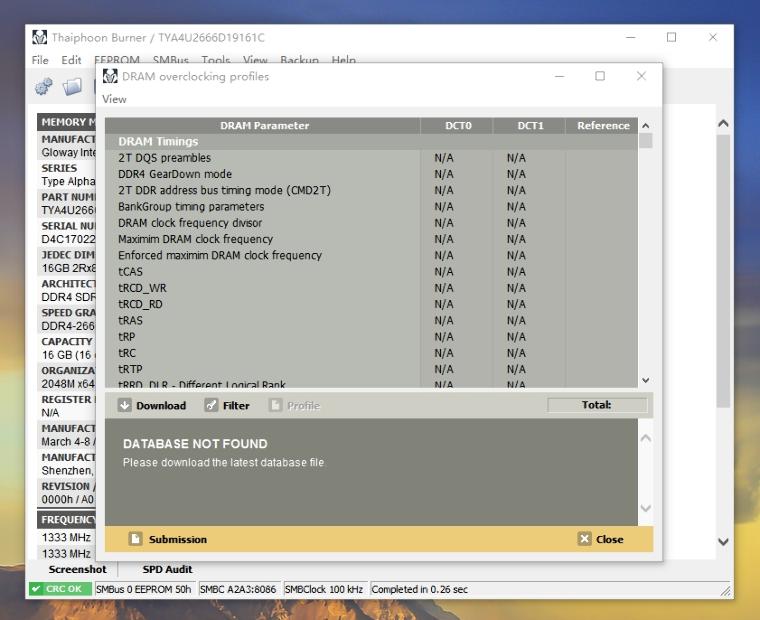Click the Download icon in dialog toolbar

pos(125,406)
